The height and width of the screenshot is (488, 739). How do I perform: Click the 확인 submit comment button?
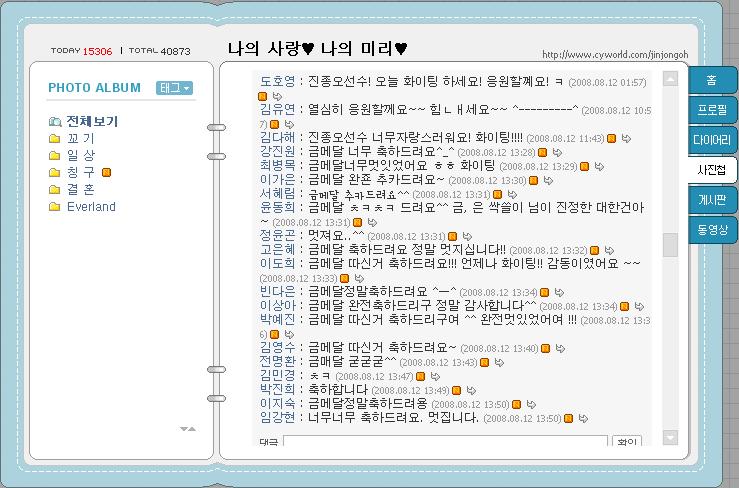point(627,442)
